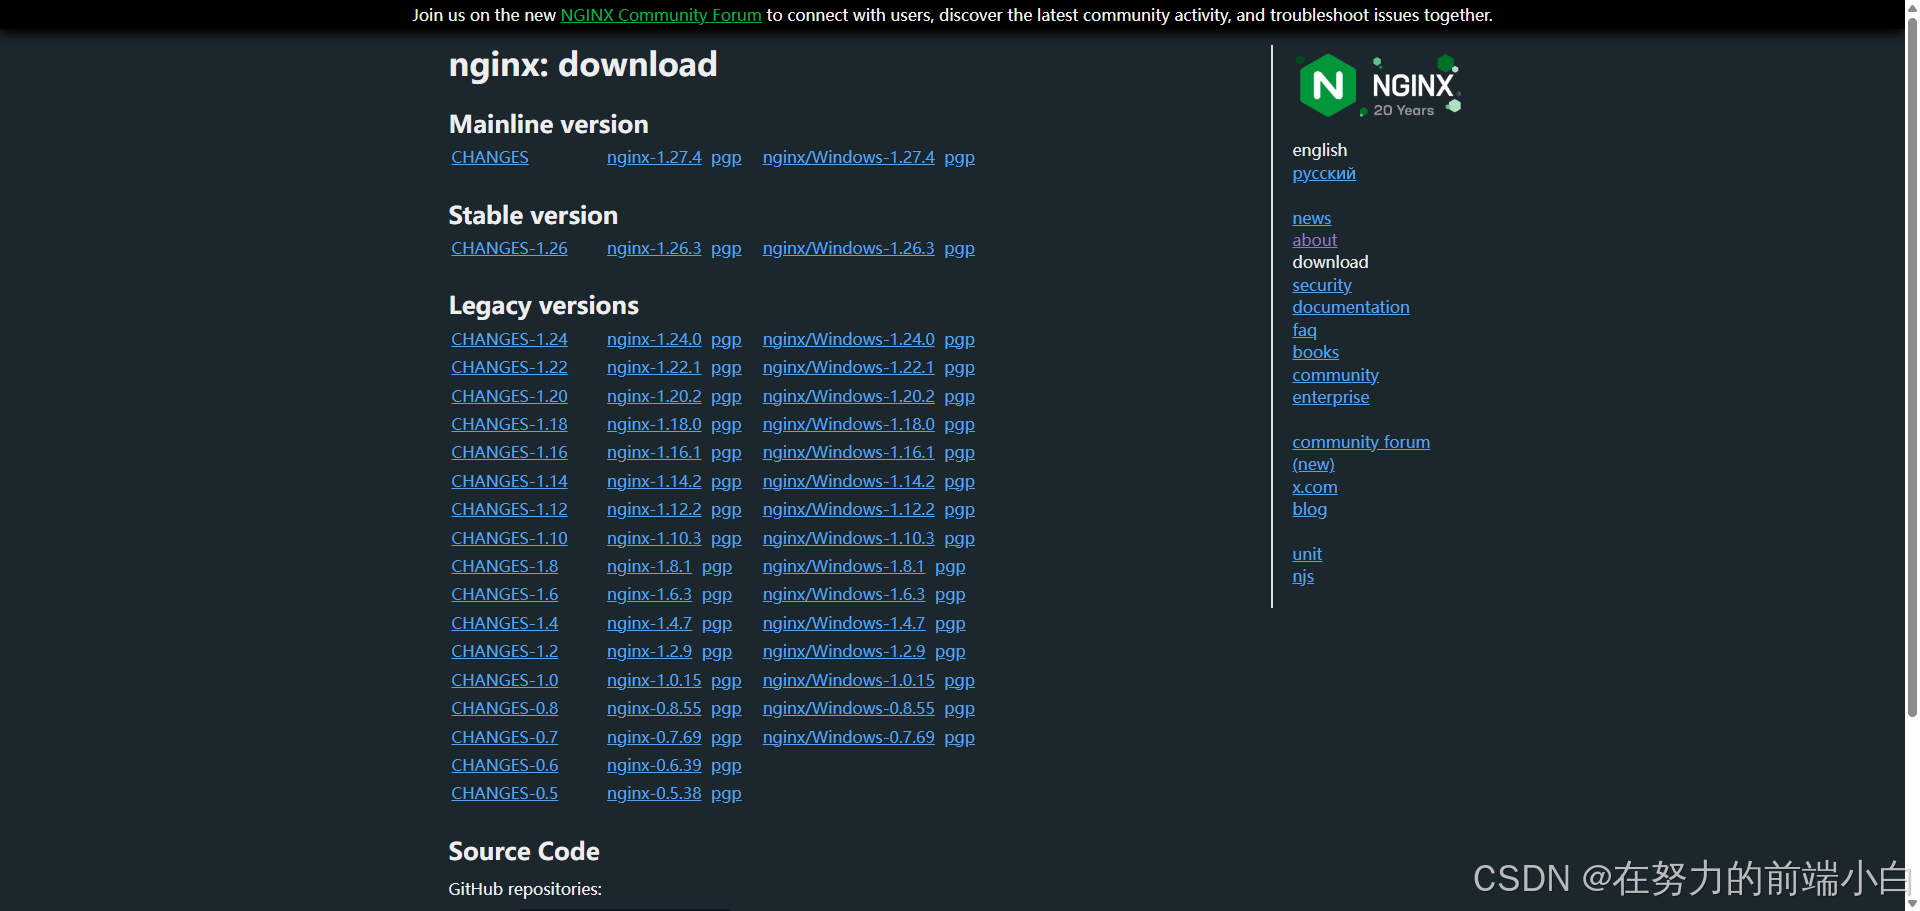Switch language to русский

(x=1324, y=173)
